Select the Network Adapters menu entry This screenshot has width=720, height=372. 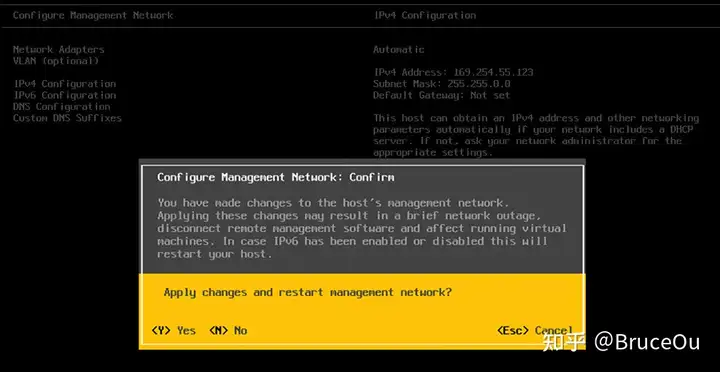59,50
